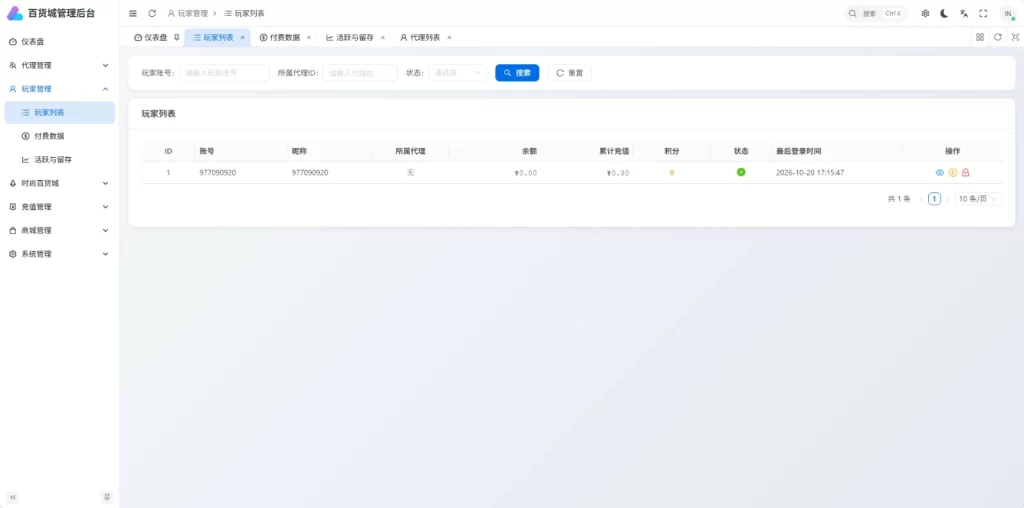Click the blue 搜索 button
The height and width of the screenshot is (508, 1024).
pos(517,73)
